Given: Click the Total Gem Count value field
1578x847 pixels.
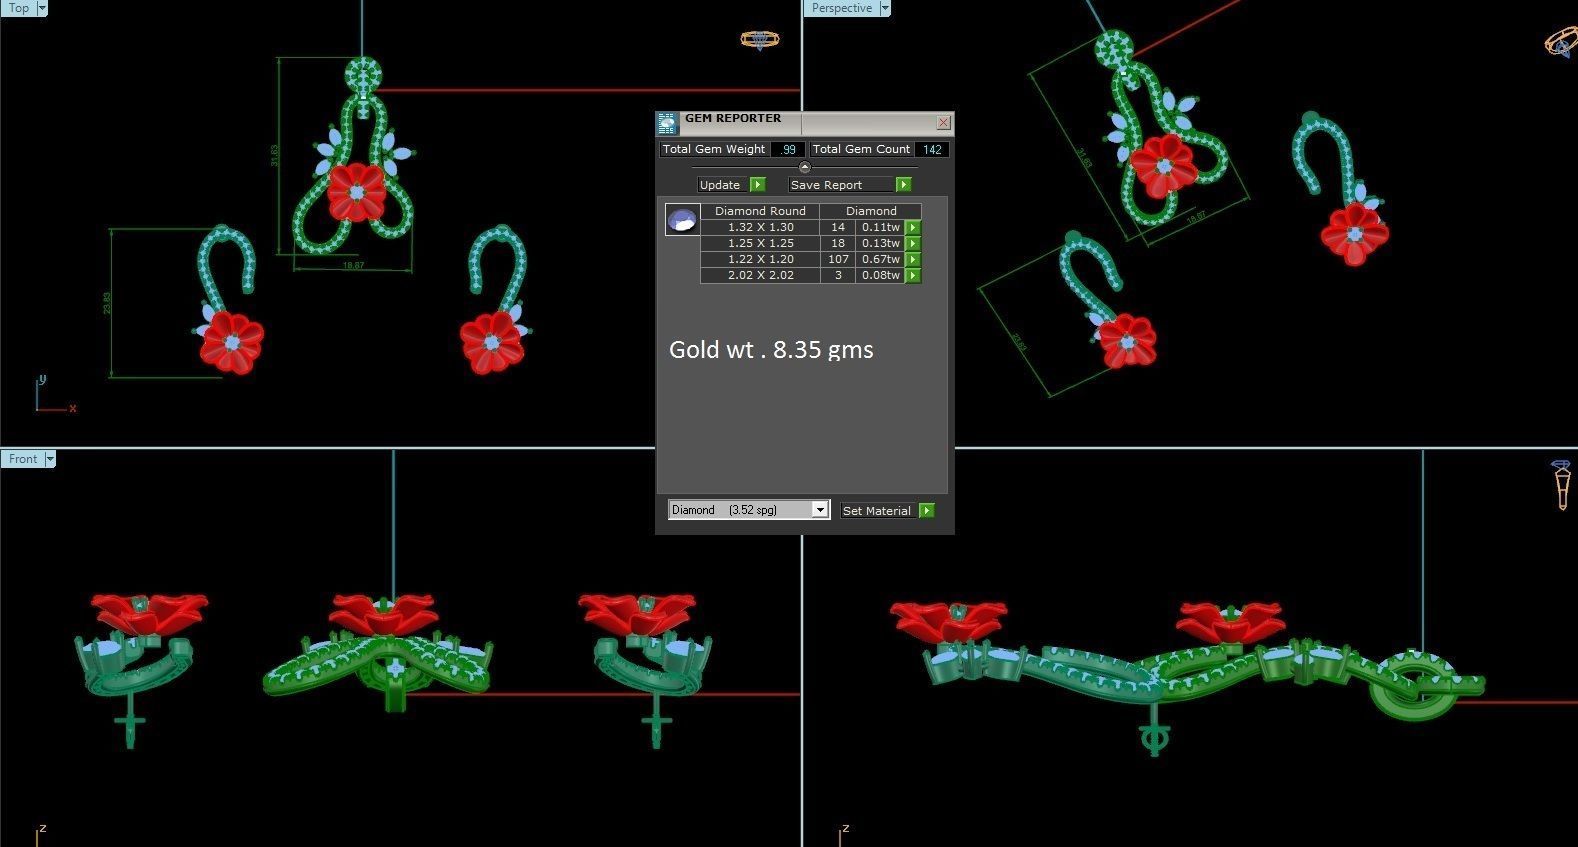Looking at the screenshot, I should pos(932,150).
